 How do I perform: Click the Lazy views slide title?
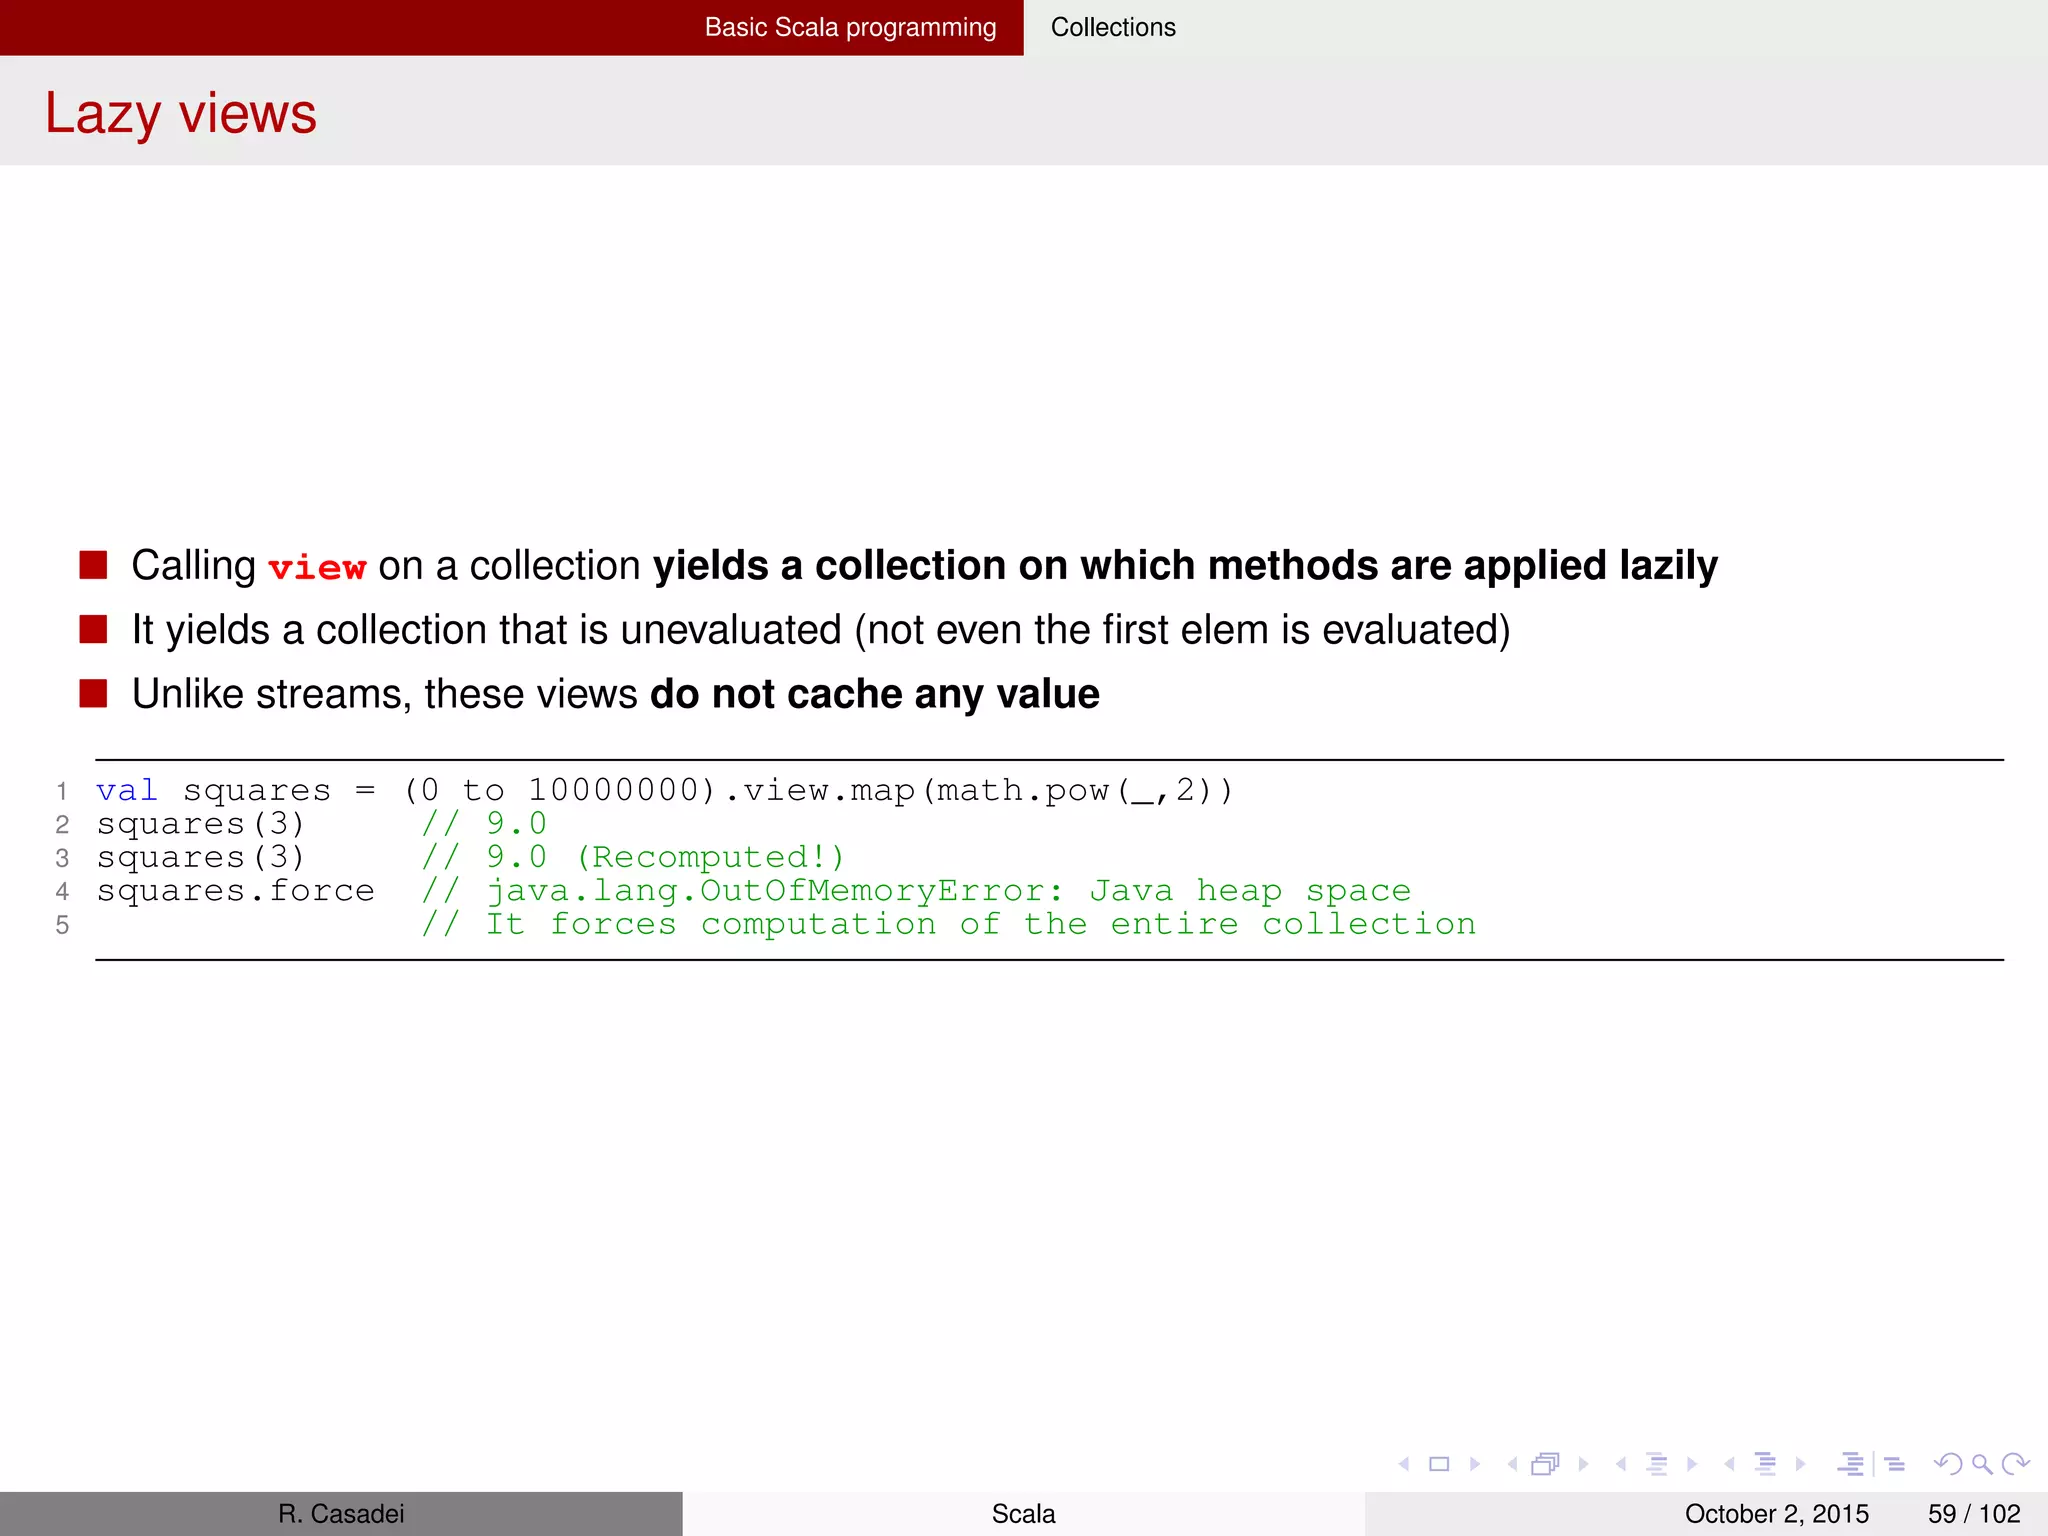[x=181, y=113]
